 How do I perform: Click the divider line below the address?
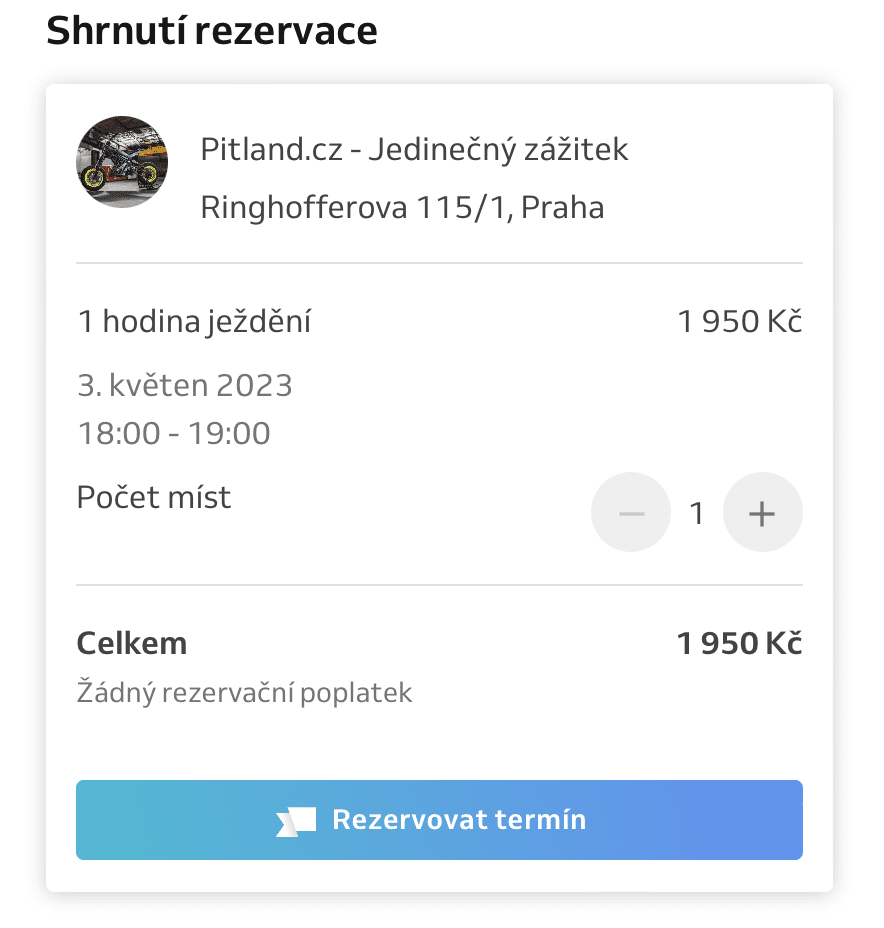point(439,263)
